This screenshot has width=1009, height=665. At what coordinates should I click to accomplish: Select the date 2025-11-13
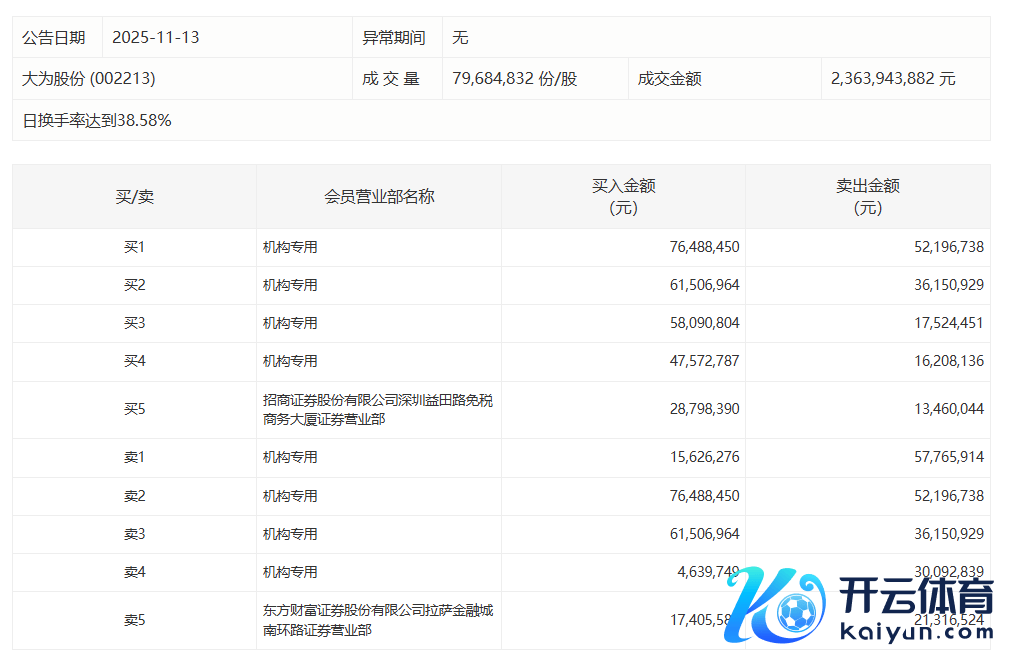156,38
